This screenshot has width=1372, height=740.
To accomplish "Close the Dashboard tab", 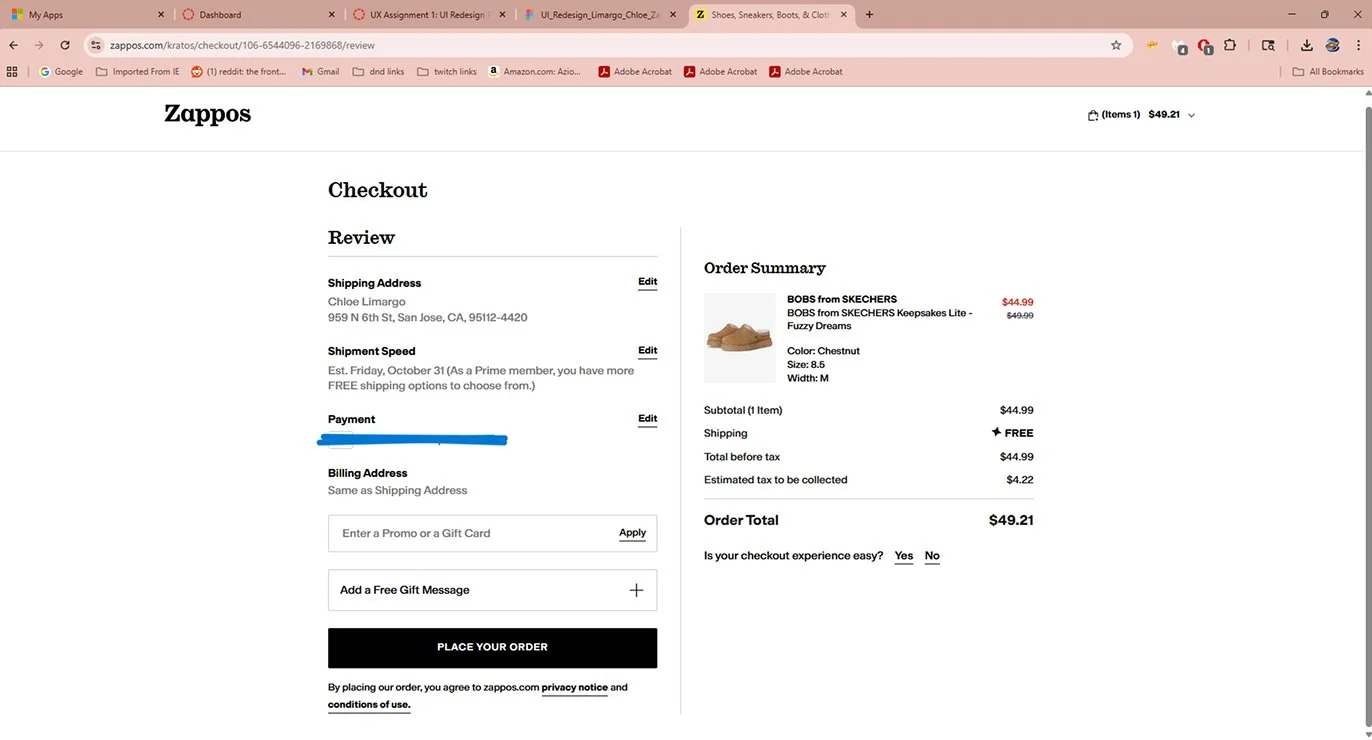I will point(332,15).
